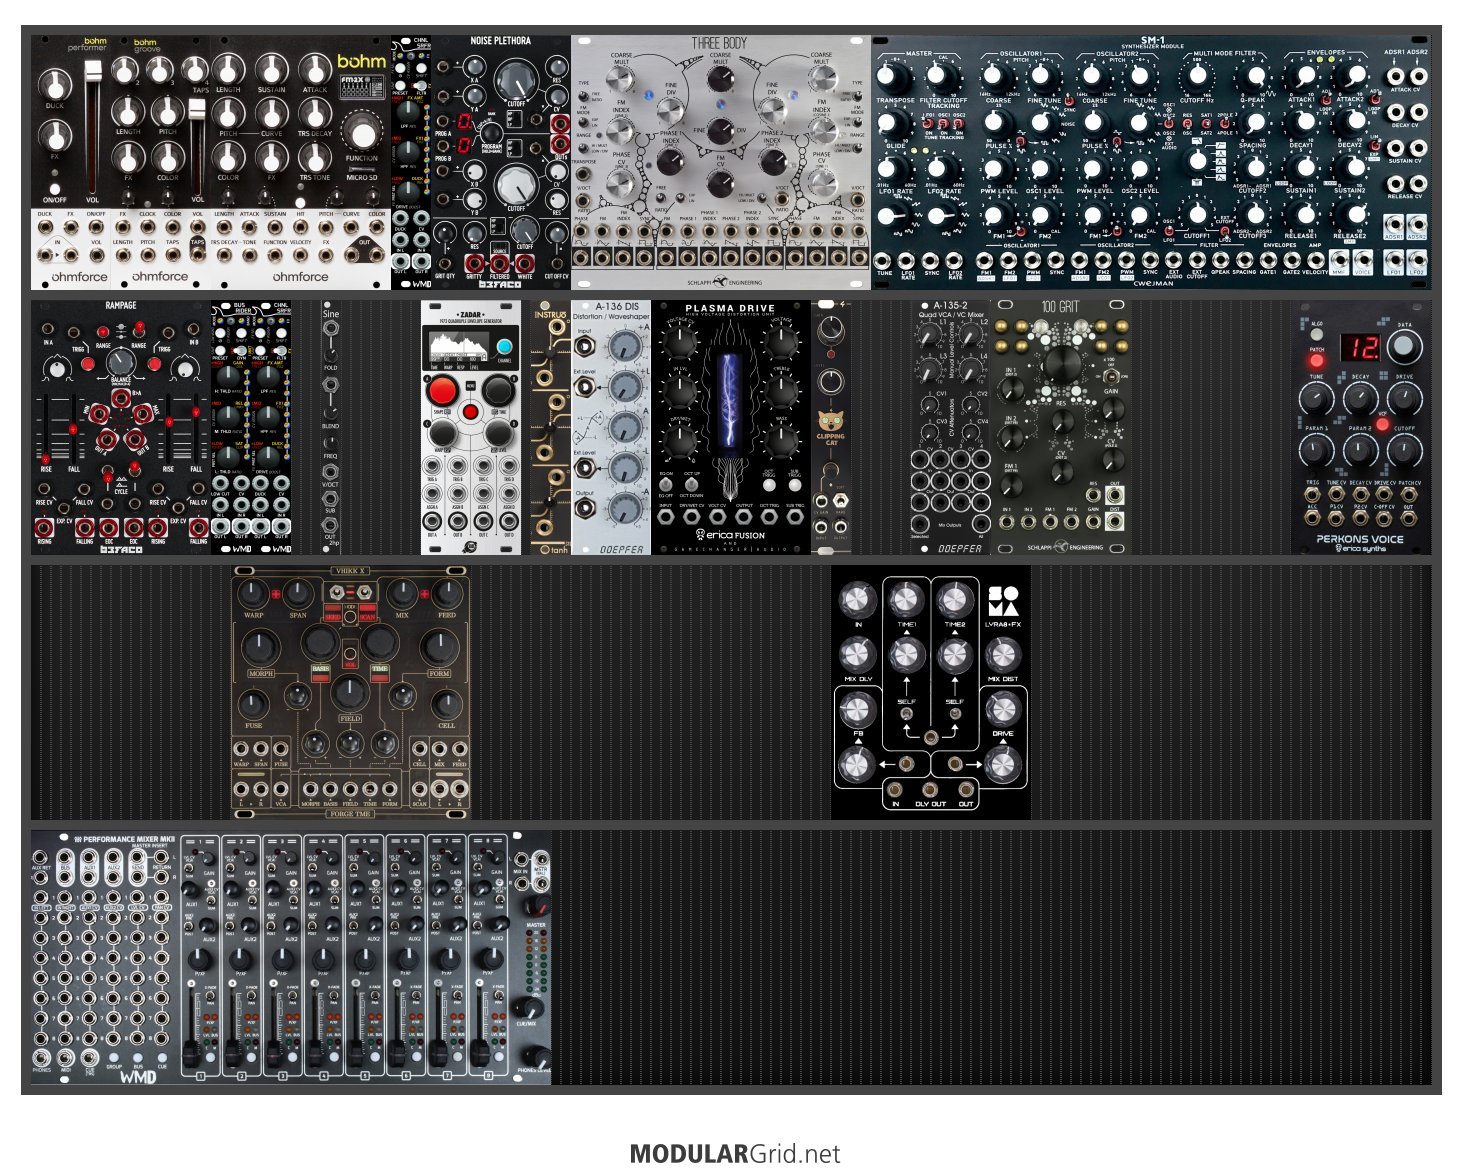Click the WARP knob on Vhikk X
Screen dimensions: 1472x1175
(254, 593)
